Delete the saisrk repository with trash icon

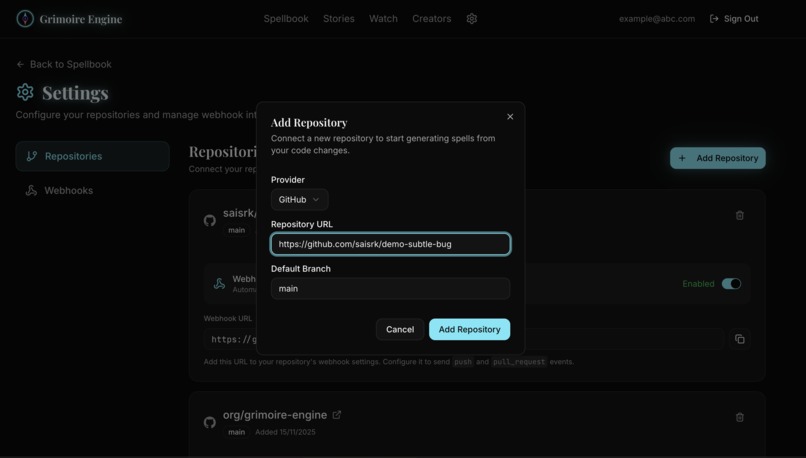740,215
